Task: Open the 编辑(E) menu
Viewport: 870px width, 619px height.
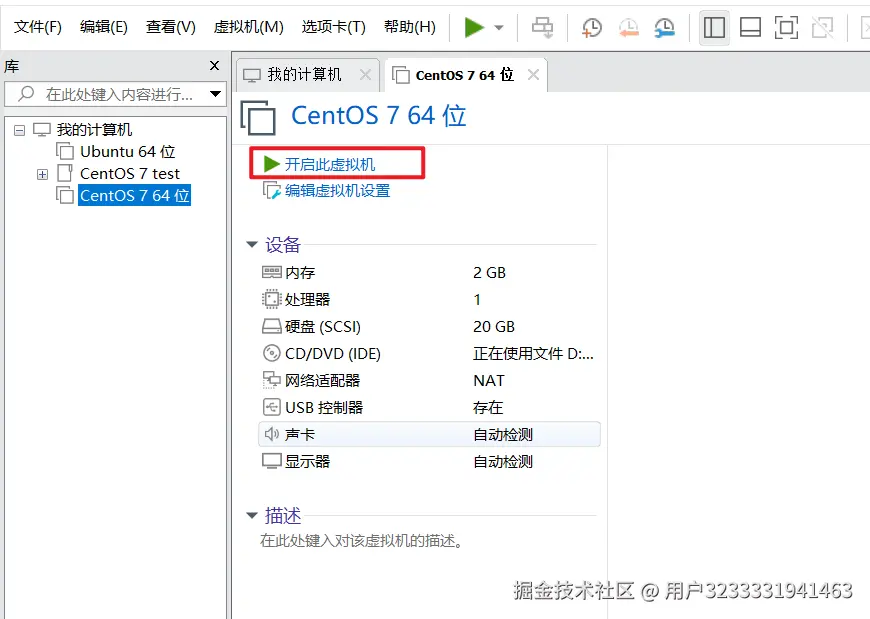Action: pyautogui.click(x=104, y=26)
